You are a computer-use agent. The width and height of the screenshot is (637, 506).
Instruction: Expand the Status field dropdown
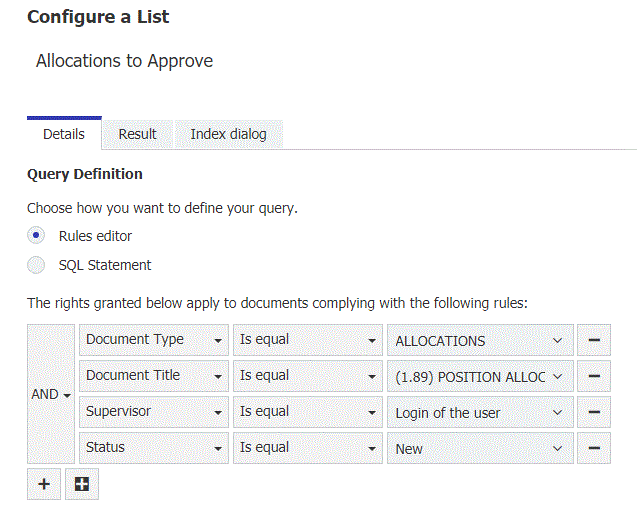click(x=154, y=448)
